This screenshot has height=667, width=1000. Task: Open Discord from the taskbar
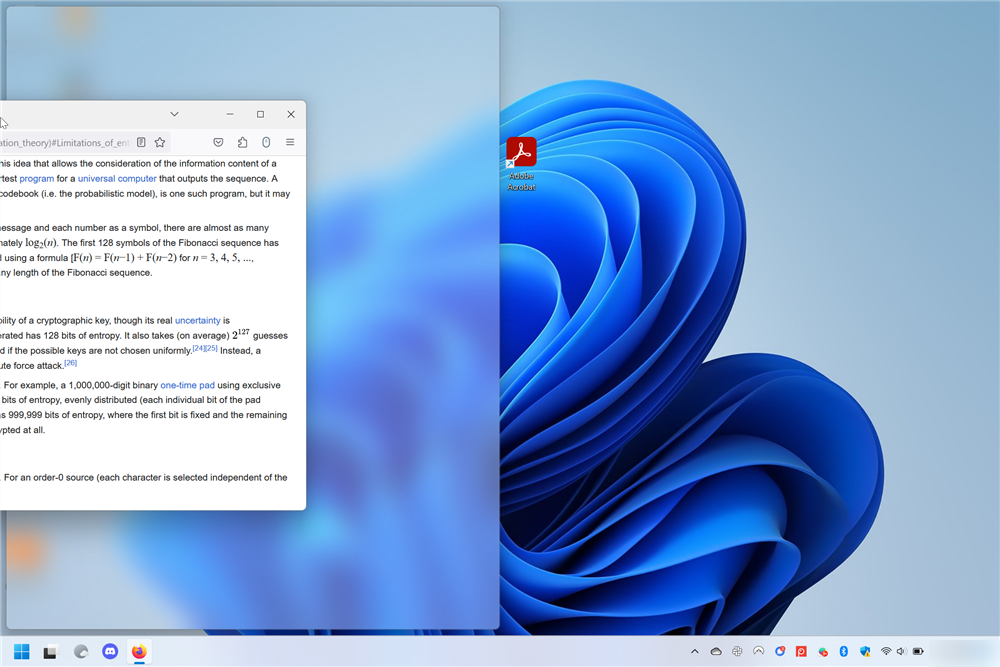pos(109,651)
